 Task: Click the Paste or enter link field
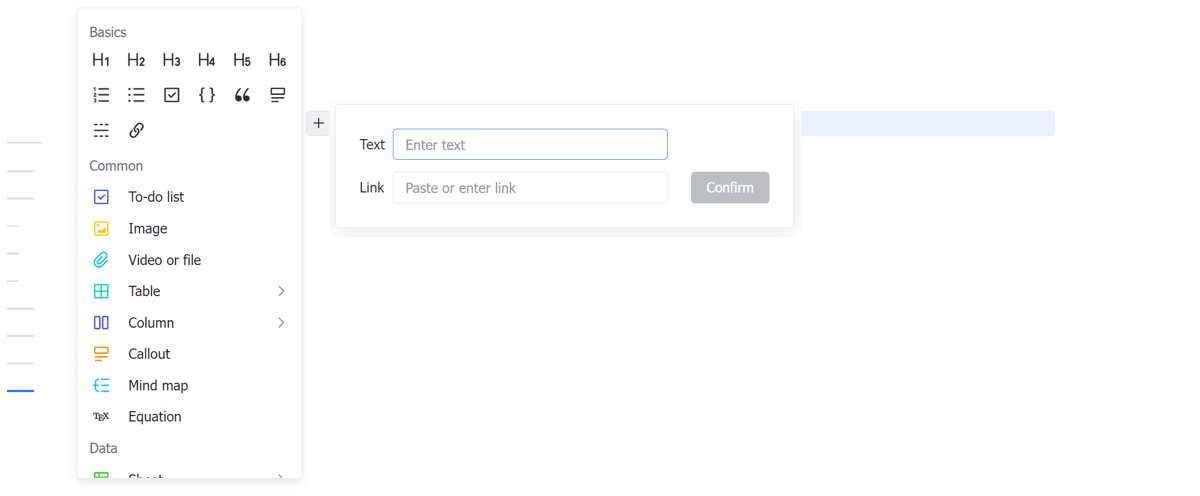click(530, 188)
